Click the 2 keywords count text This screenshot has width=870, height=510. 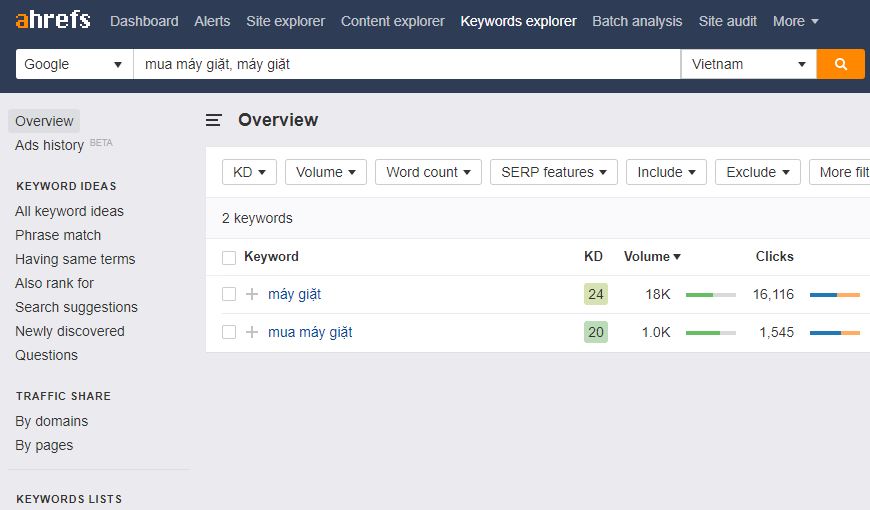coord(257,218)
